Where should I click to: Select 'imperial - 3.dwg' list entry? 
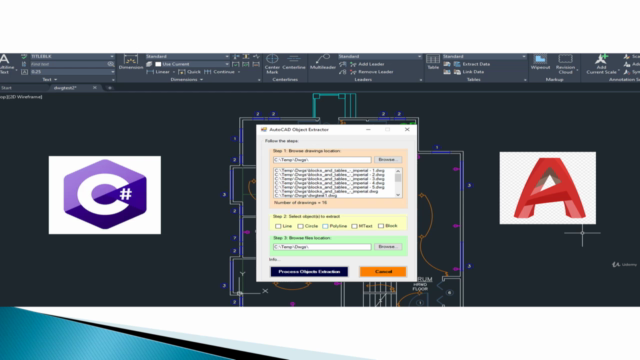coord(329,179)
